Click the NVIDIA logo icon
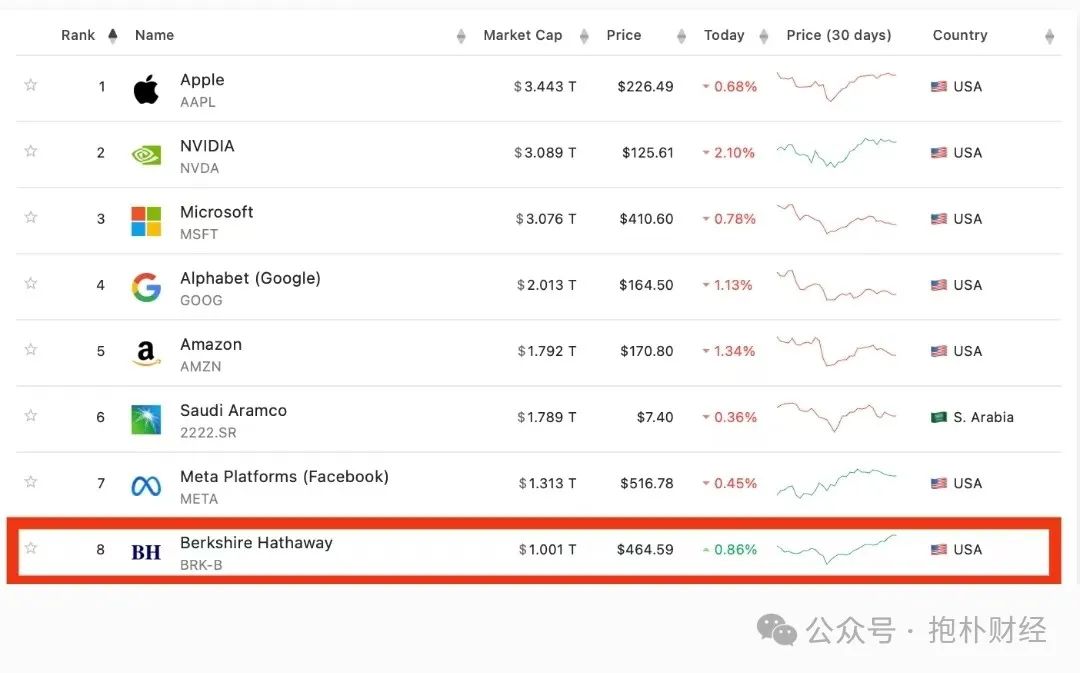This screenshot has width=1080, height=673. point(146,155)
